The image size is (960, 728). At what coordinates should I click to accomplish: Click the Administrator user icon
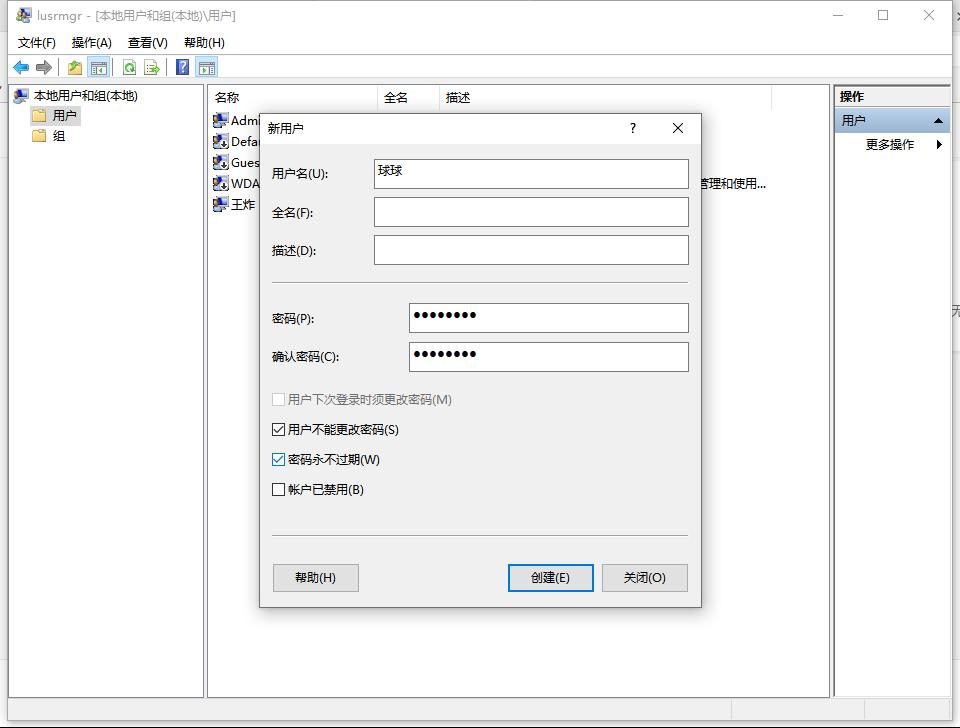pyautogui.click(x=220, y=120)
